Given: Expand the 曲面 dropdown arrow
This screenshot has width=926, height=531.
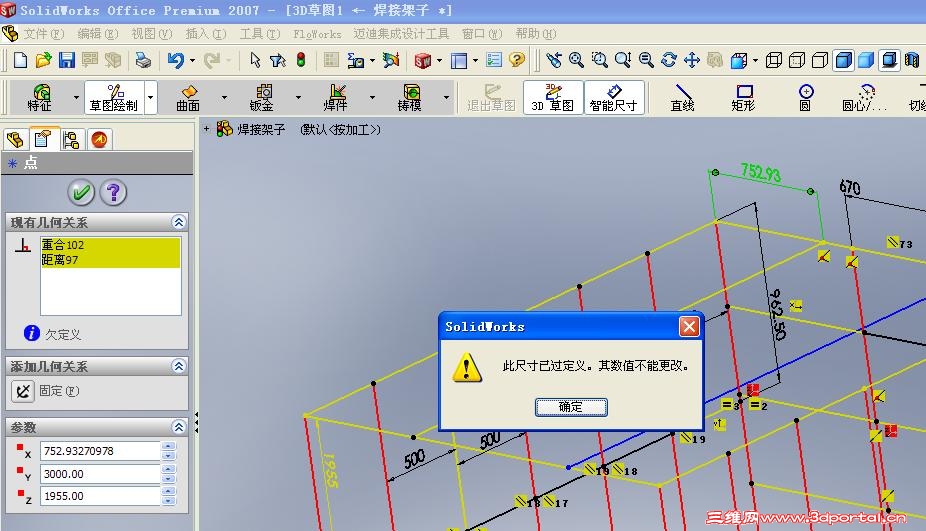Looking at the screenshot, I should click(x=224, y=97).
